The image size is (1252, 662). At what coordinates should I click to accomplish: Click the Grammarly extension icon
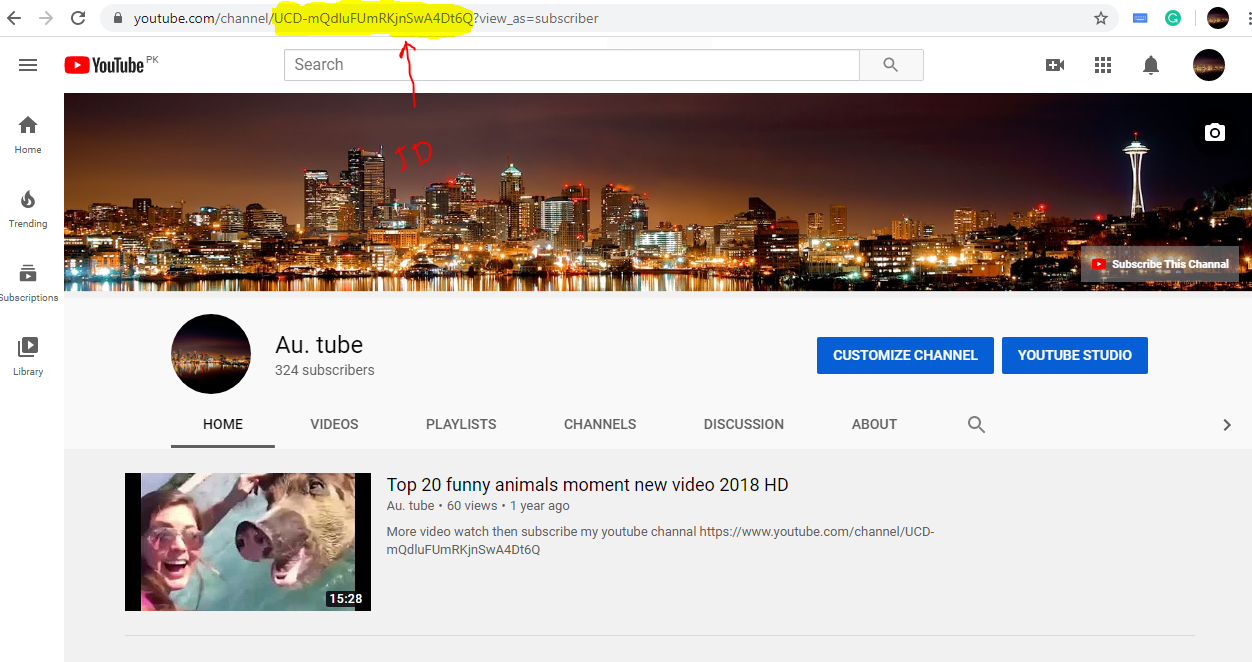pyautogui.click(x=1173, y=17)
